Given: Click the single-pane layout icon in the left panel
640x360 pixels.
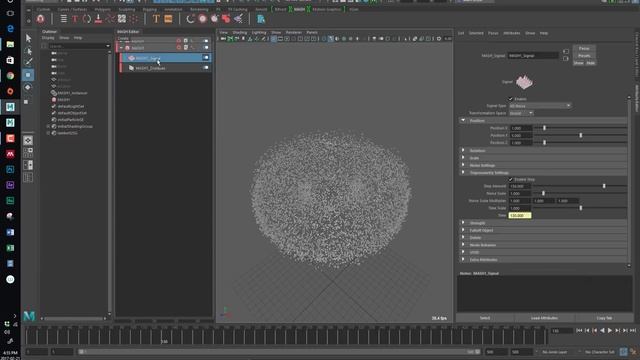Looking at the screenshot, I should pos(28,140).
